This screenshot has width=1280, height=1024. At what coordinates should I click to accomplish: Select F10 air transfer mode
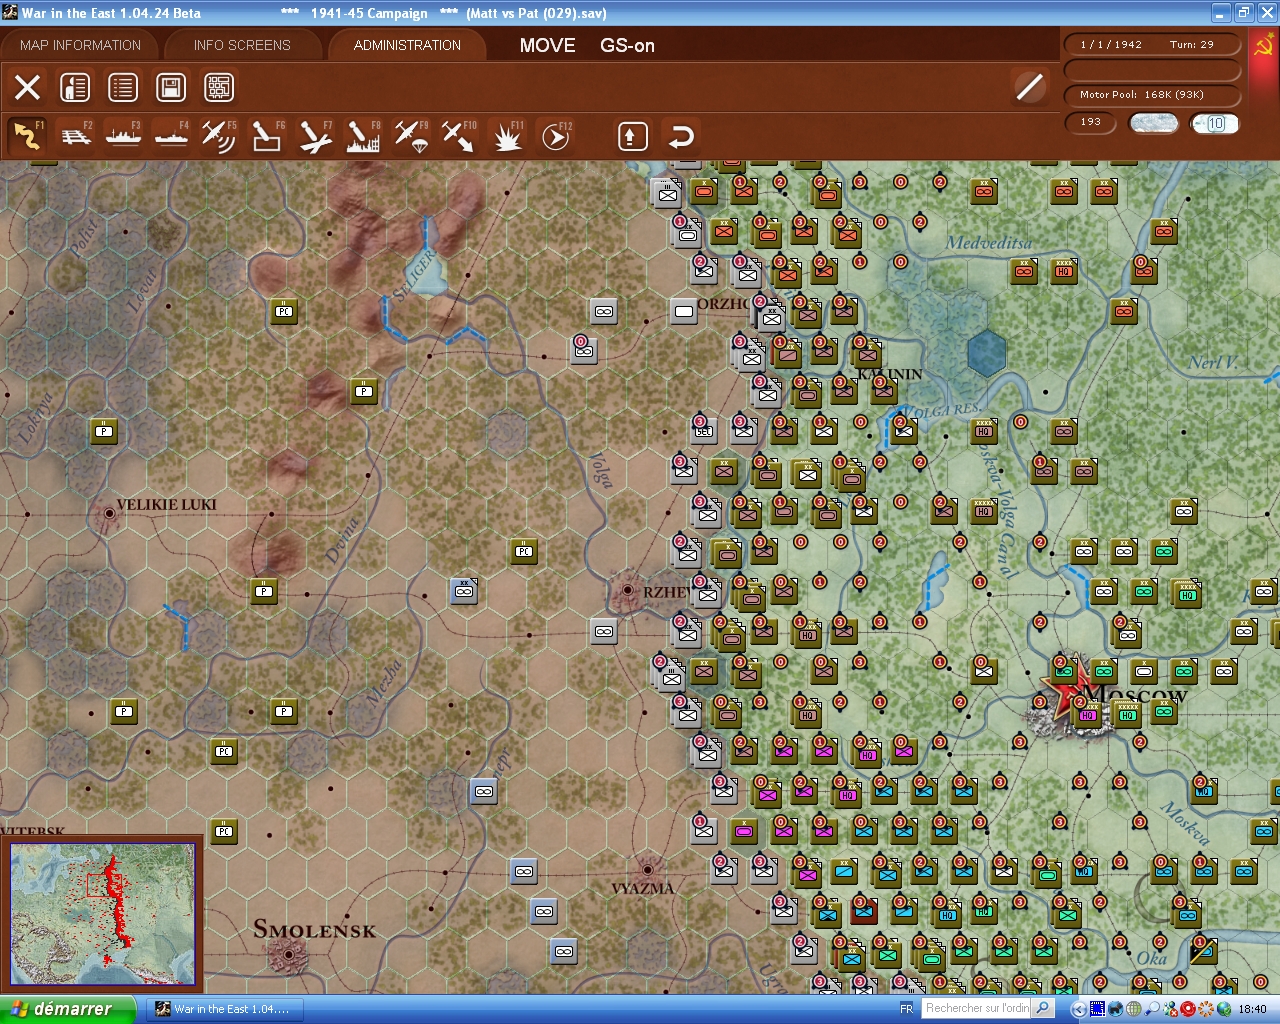click(459, 136)
